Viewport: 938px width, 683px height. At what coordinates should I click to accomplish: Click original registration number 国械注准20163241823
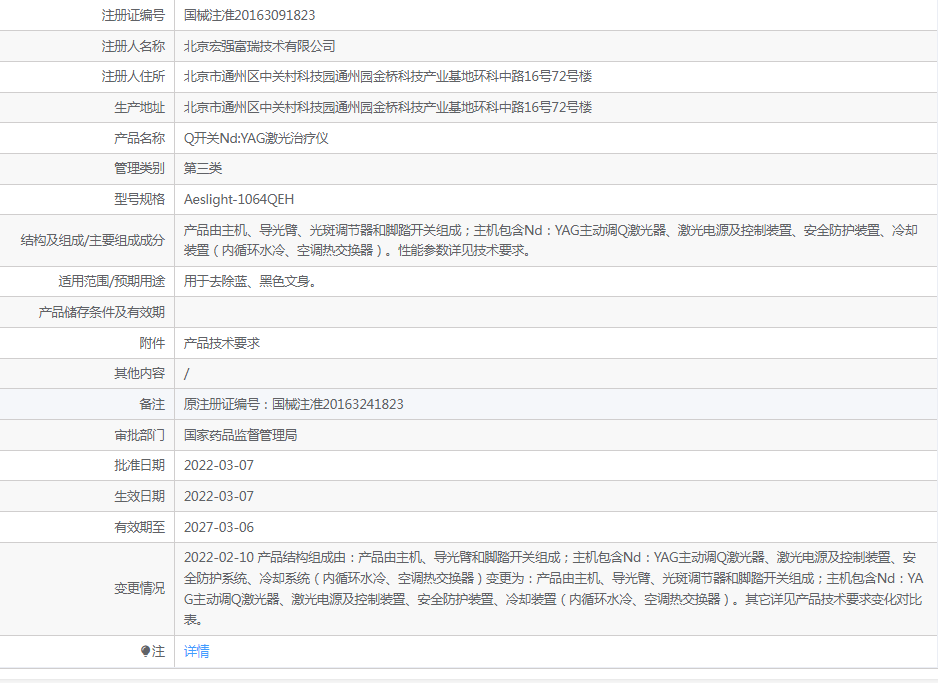click(294, 404)
